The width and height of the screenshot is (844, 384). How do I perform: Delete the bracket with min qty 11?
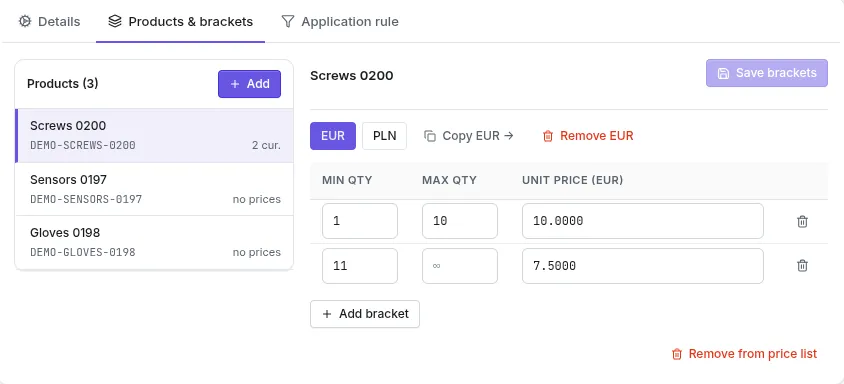coord(802,266)
